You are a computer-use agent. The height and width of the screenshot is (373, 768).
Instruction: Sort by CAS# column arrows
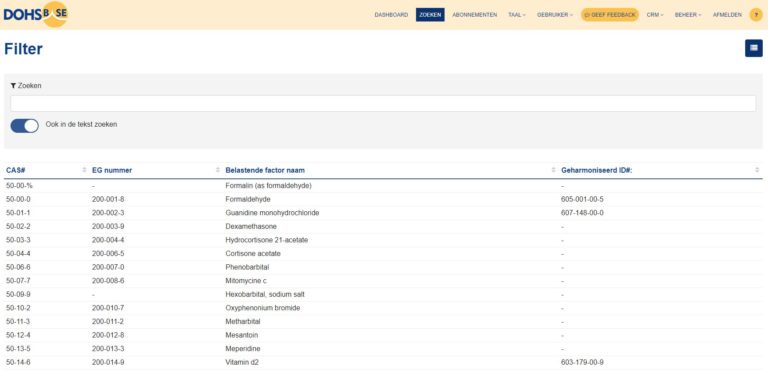(84, 170)
